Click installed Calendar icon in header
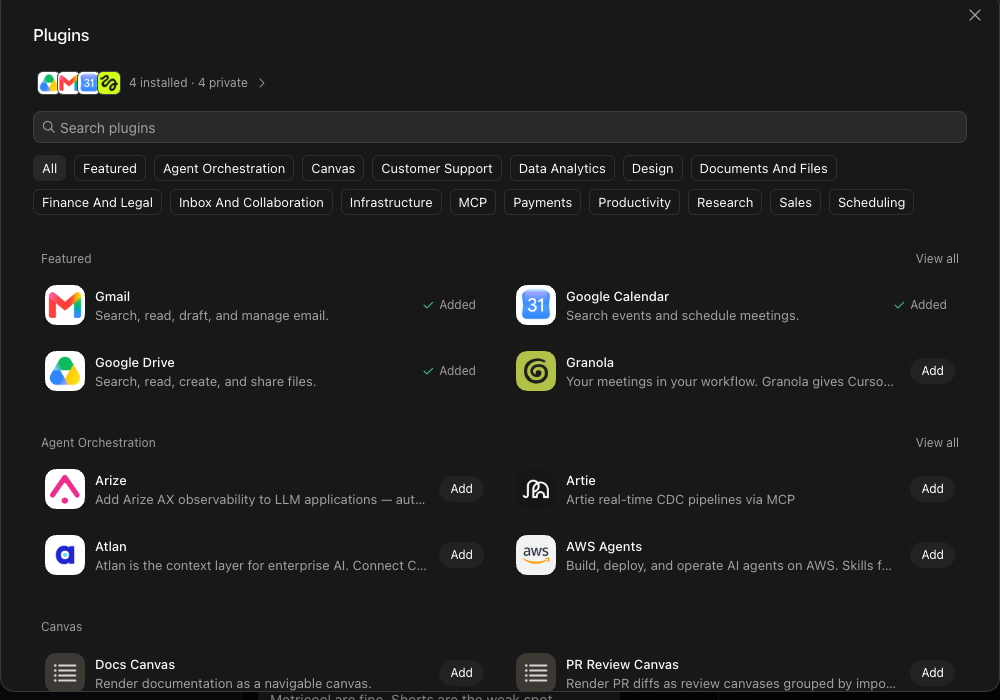1000x700 pixels. point(89,83)
